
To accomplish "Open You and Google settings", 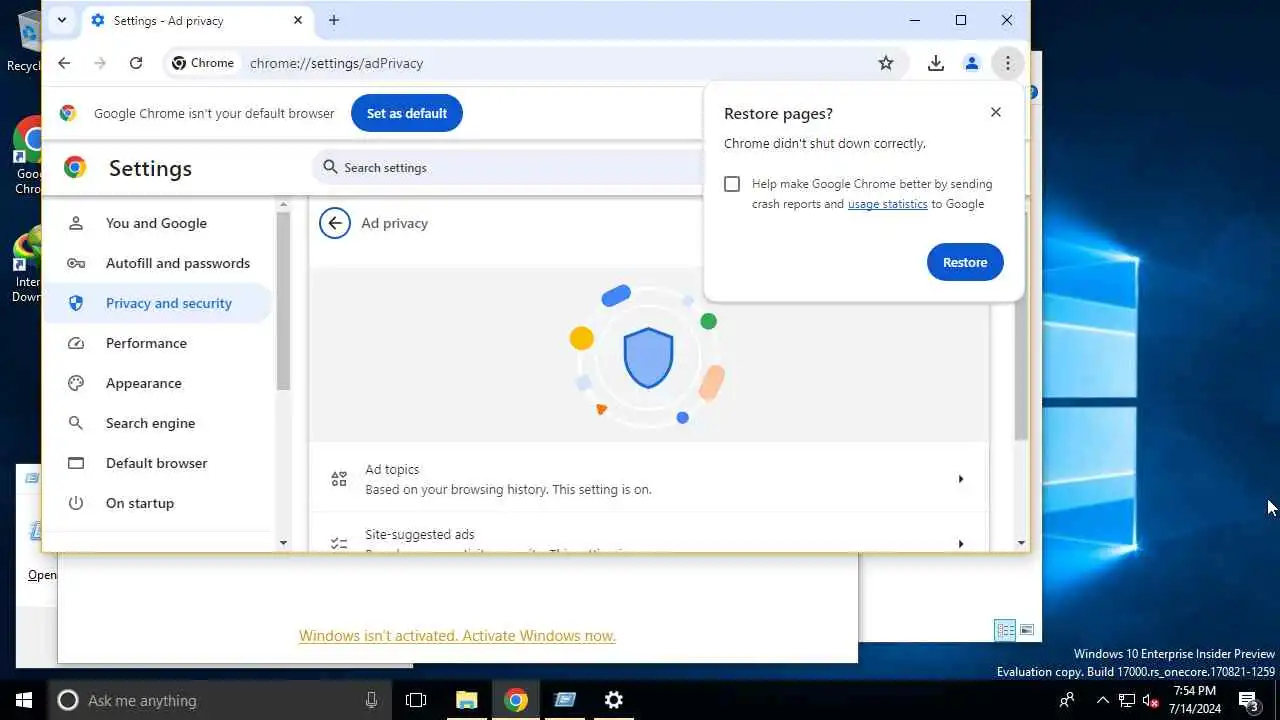I will (156, 223).
